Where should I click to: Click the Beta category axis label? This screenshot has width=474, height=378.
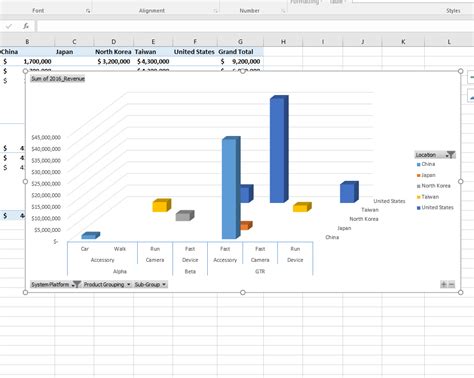[190, 271]
